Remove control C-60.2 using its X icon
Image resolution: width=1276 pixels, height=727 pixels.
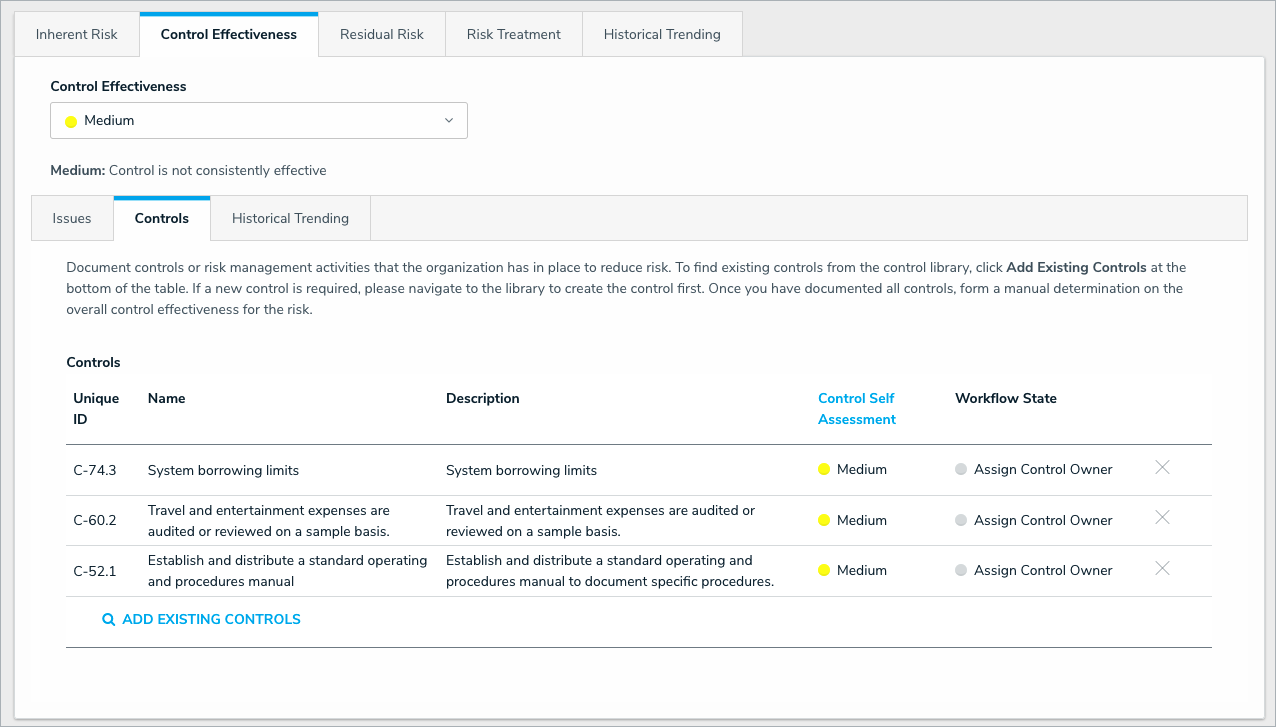(x=1162, y=518)
